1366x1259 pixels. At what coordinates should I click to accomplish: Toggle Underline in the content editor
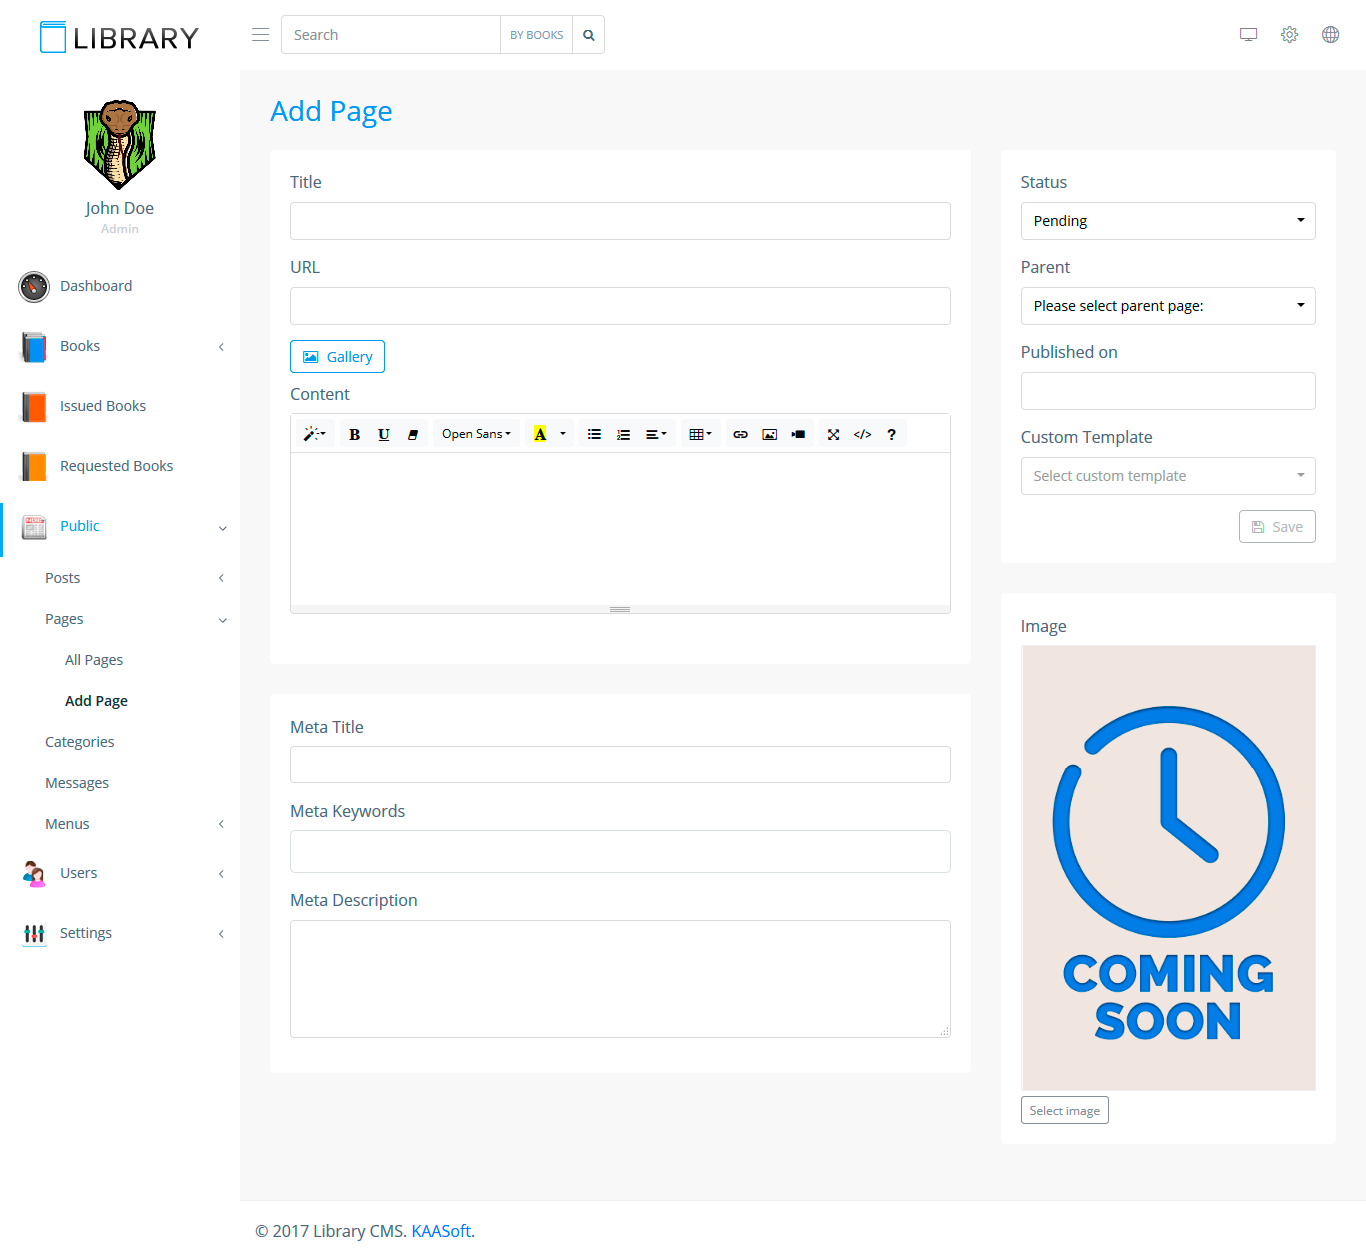point(384,434)
